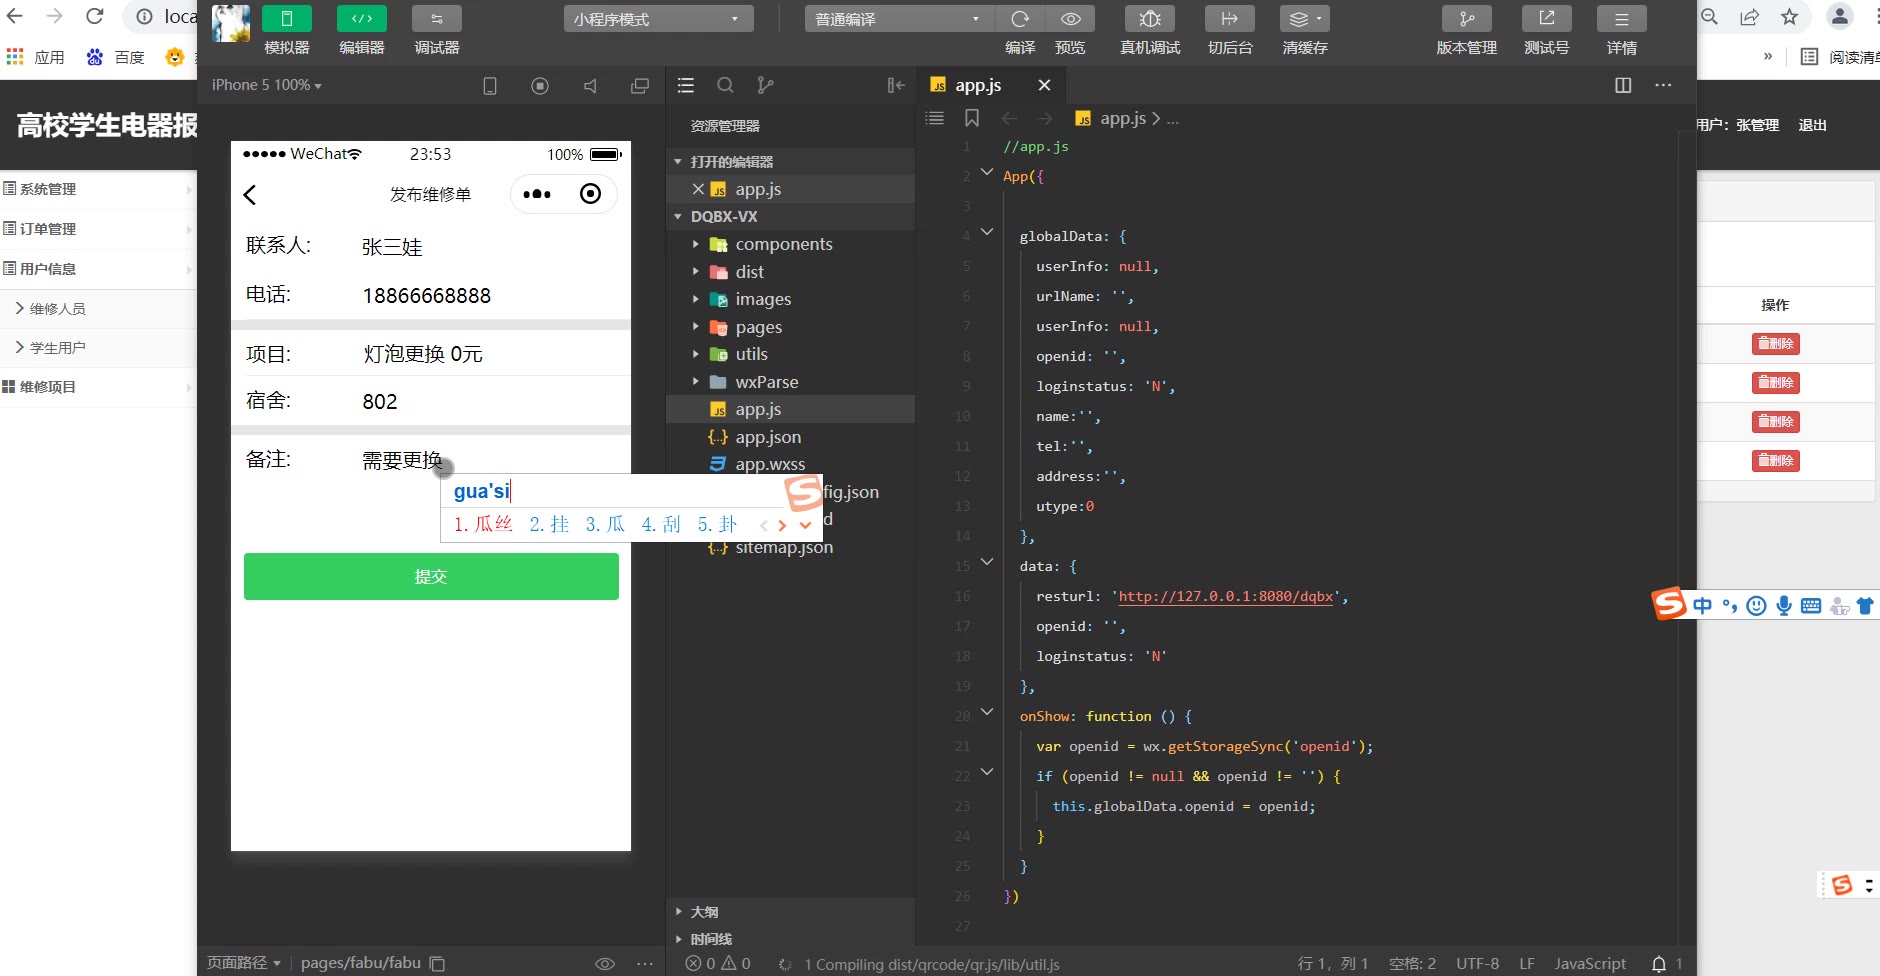
Task: Click the compile refresh icon
Action: tap(1020, 19)
